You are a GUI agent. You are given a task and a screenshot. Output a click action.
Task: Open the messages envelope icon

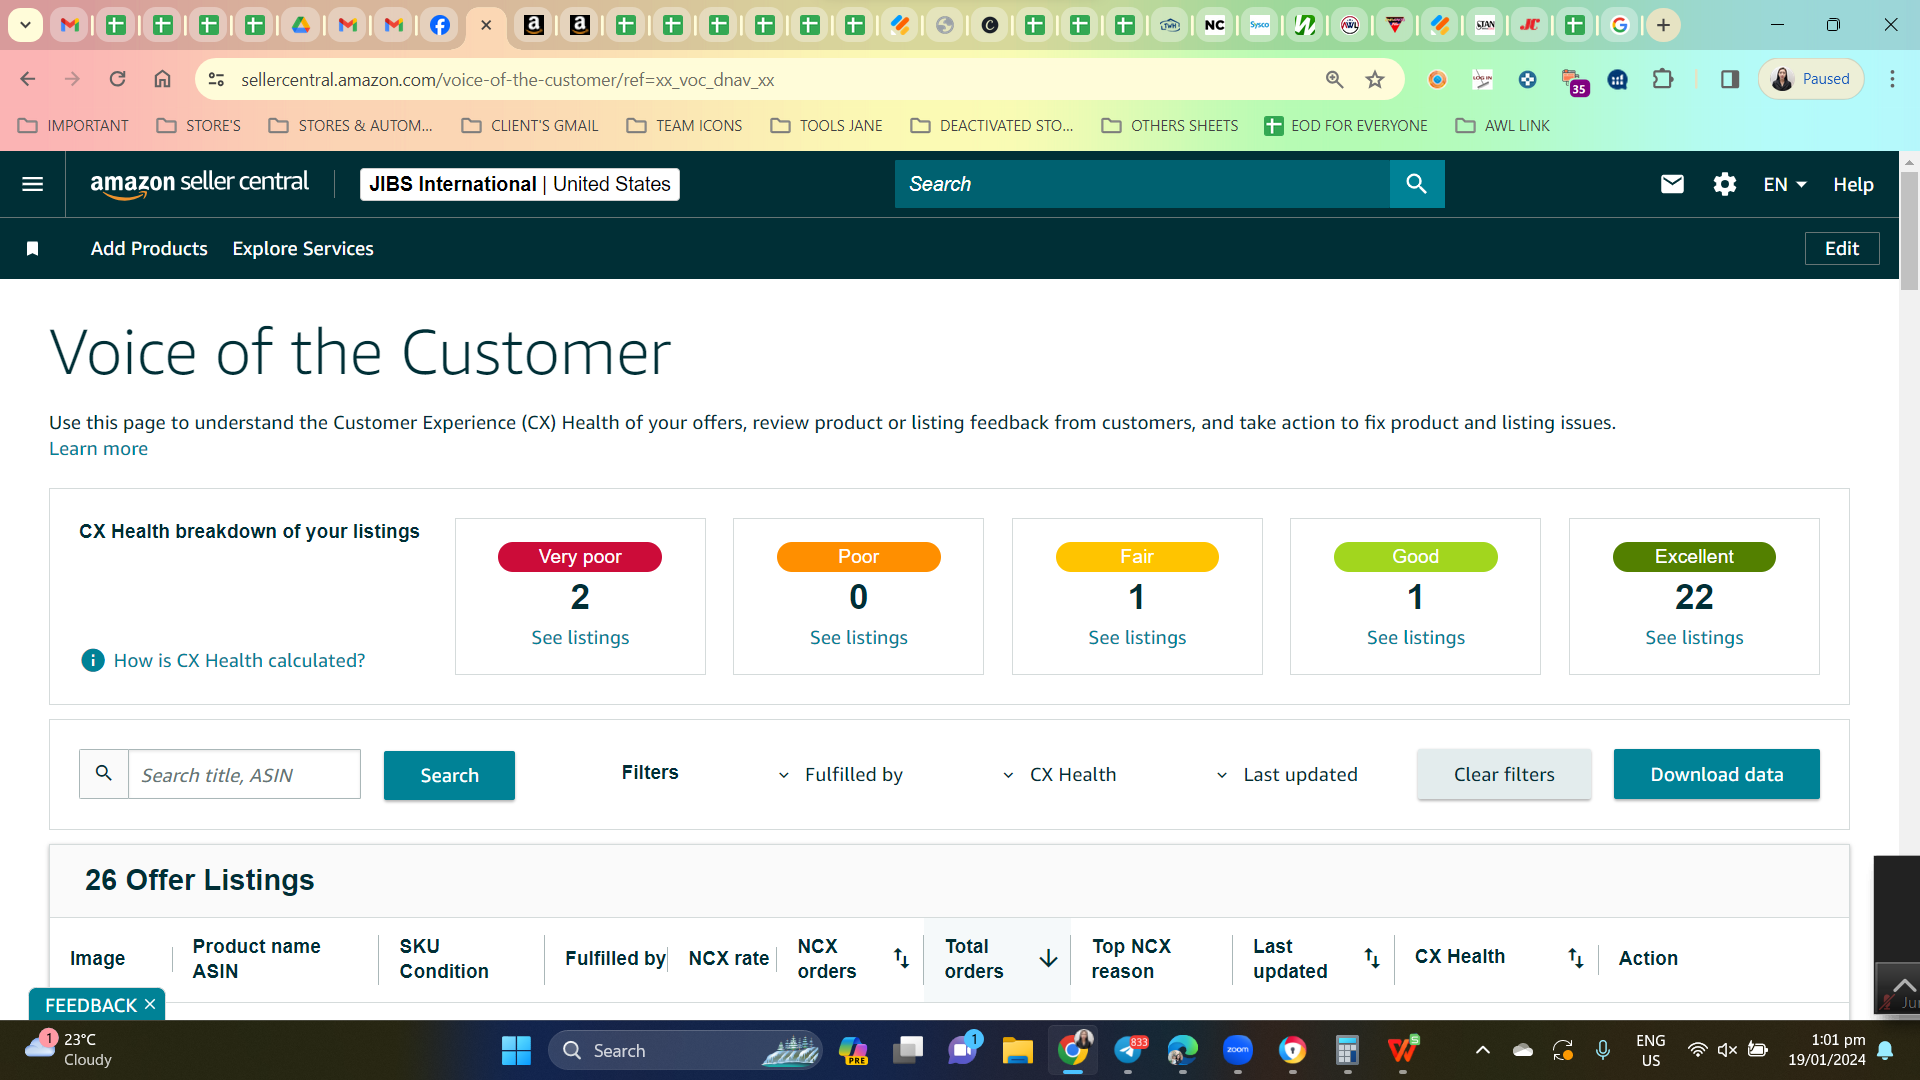[x=1672, y=184]
